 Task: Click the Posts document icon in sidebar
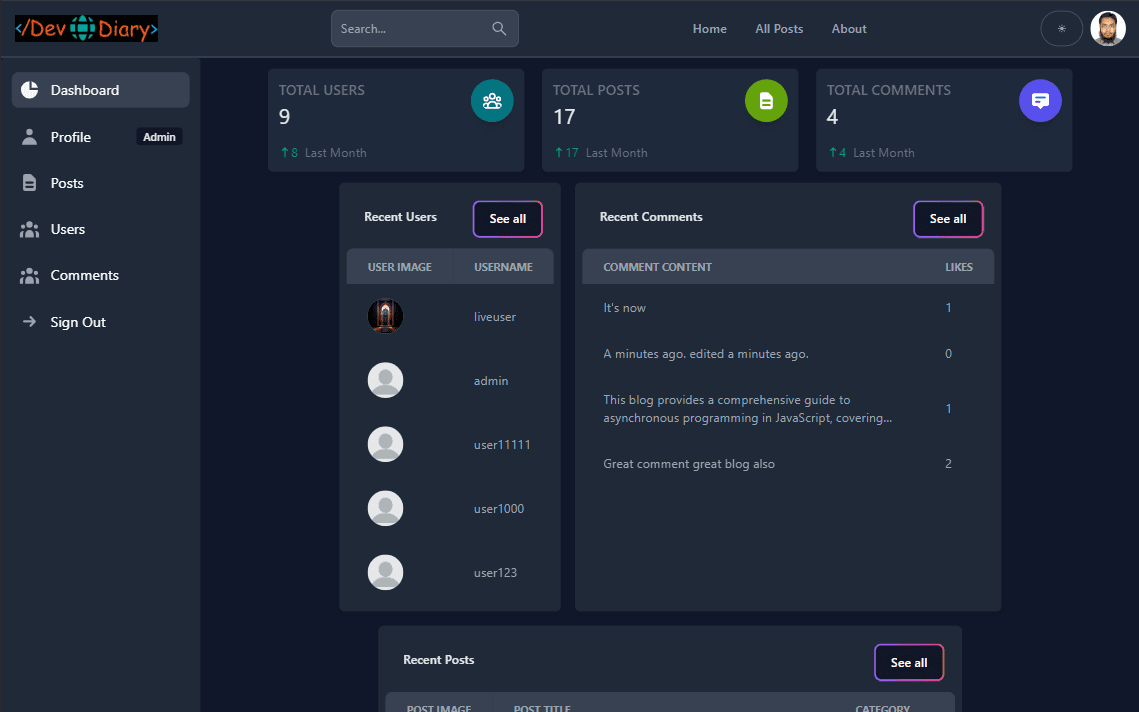[x=30, y=183]
